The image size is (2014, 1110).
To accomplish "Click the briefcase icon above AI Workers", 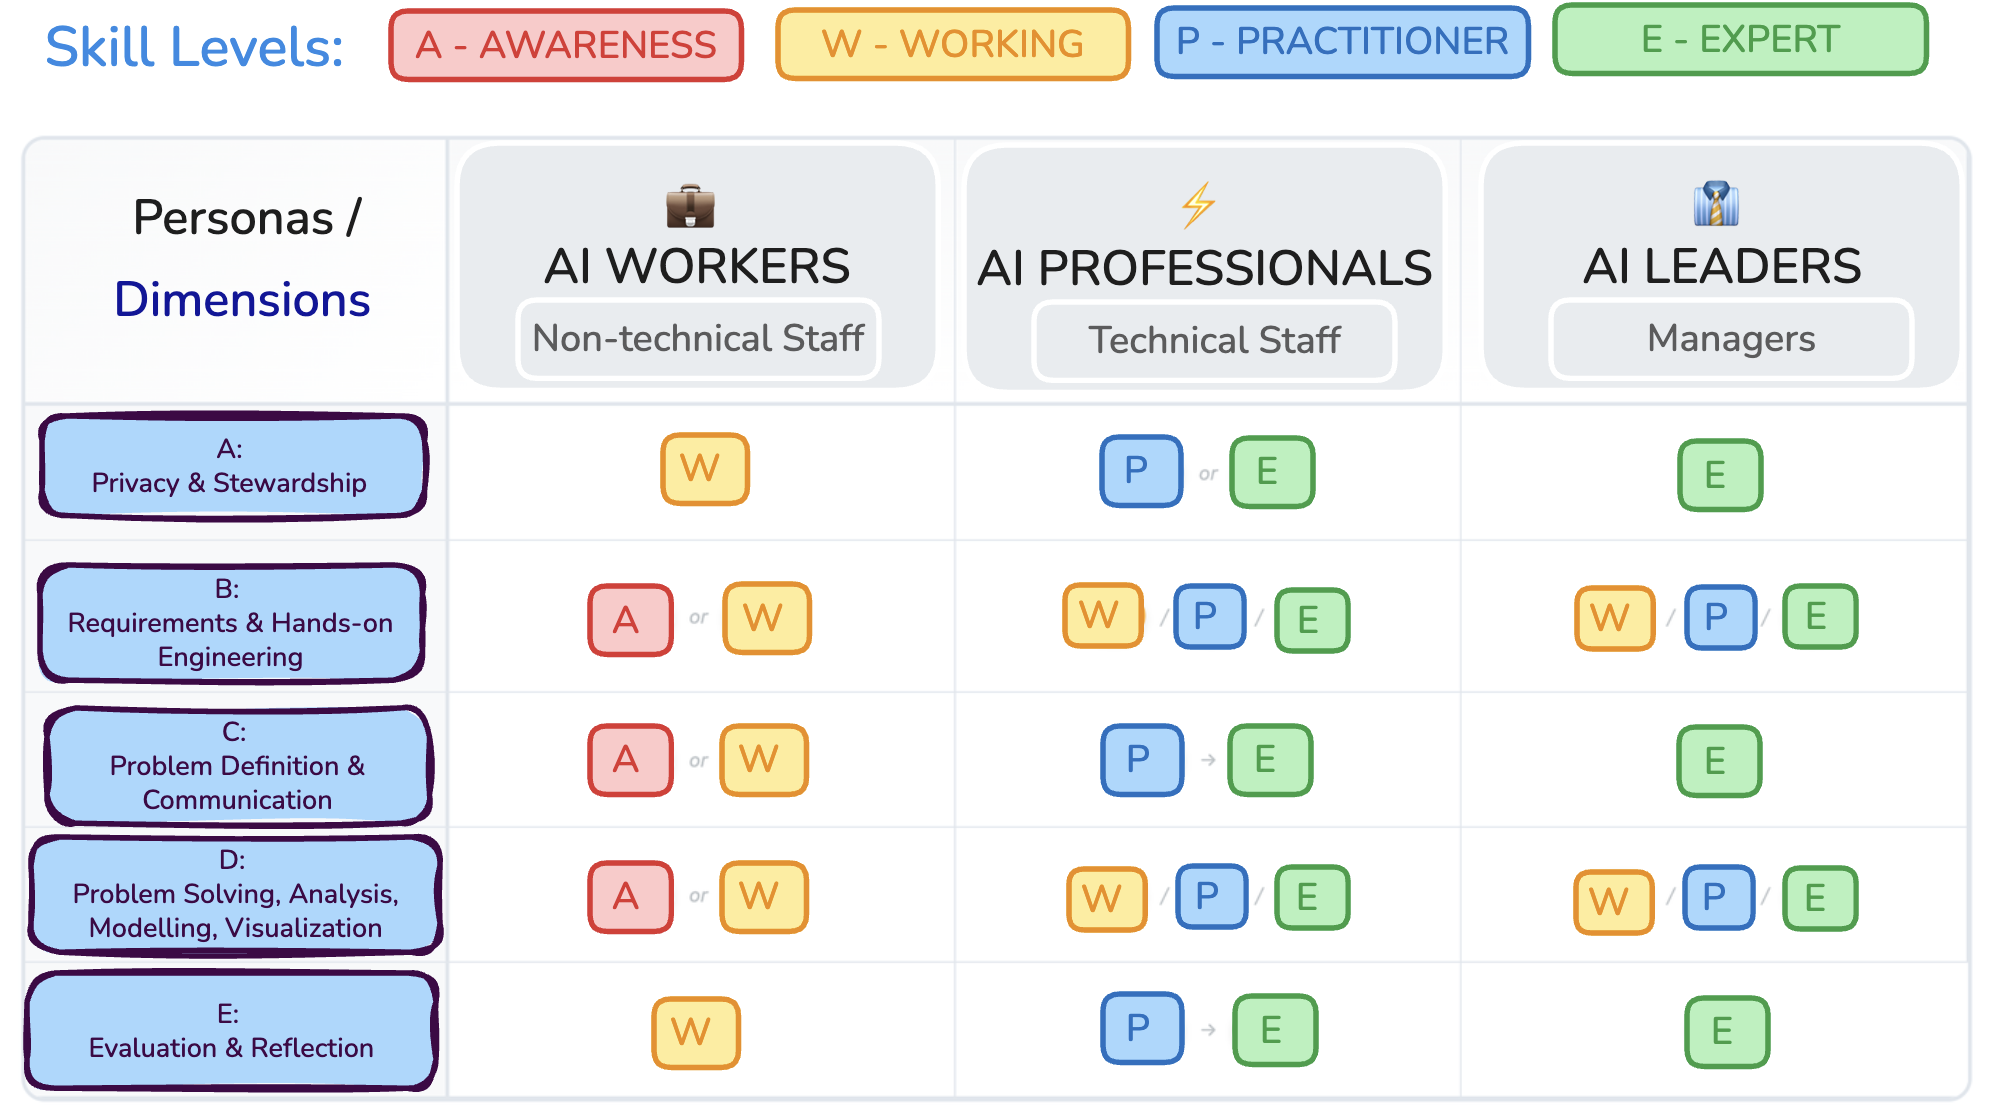I will [x=690, y=206].
